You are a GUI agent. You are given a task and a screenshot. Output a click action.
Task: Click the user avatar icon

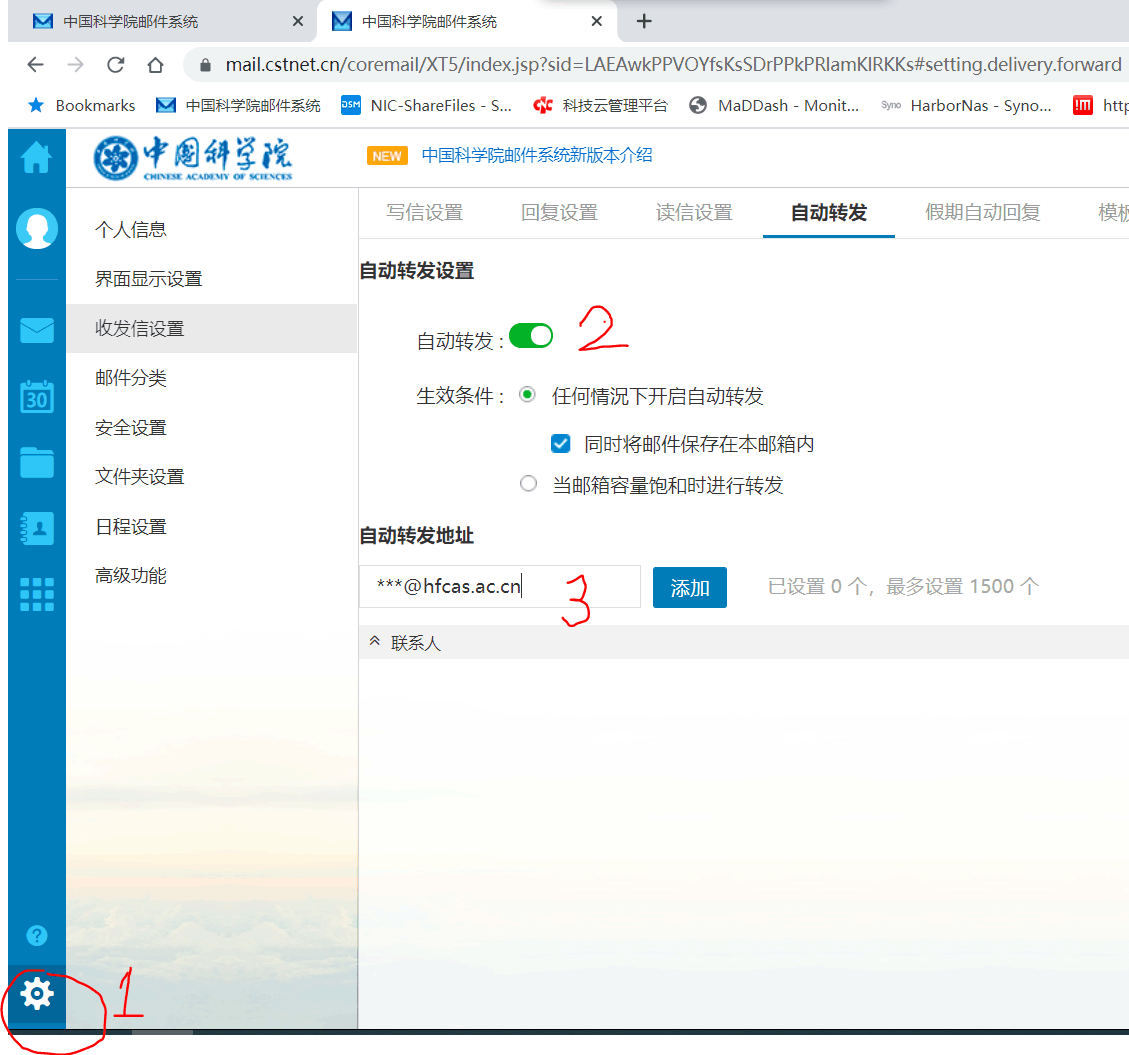click(x=37, y=229)
